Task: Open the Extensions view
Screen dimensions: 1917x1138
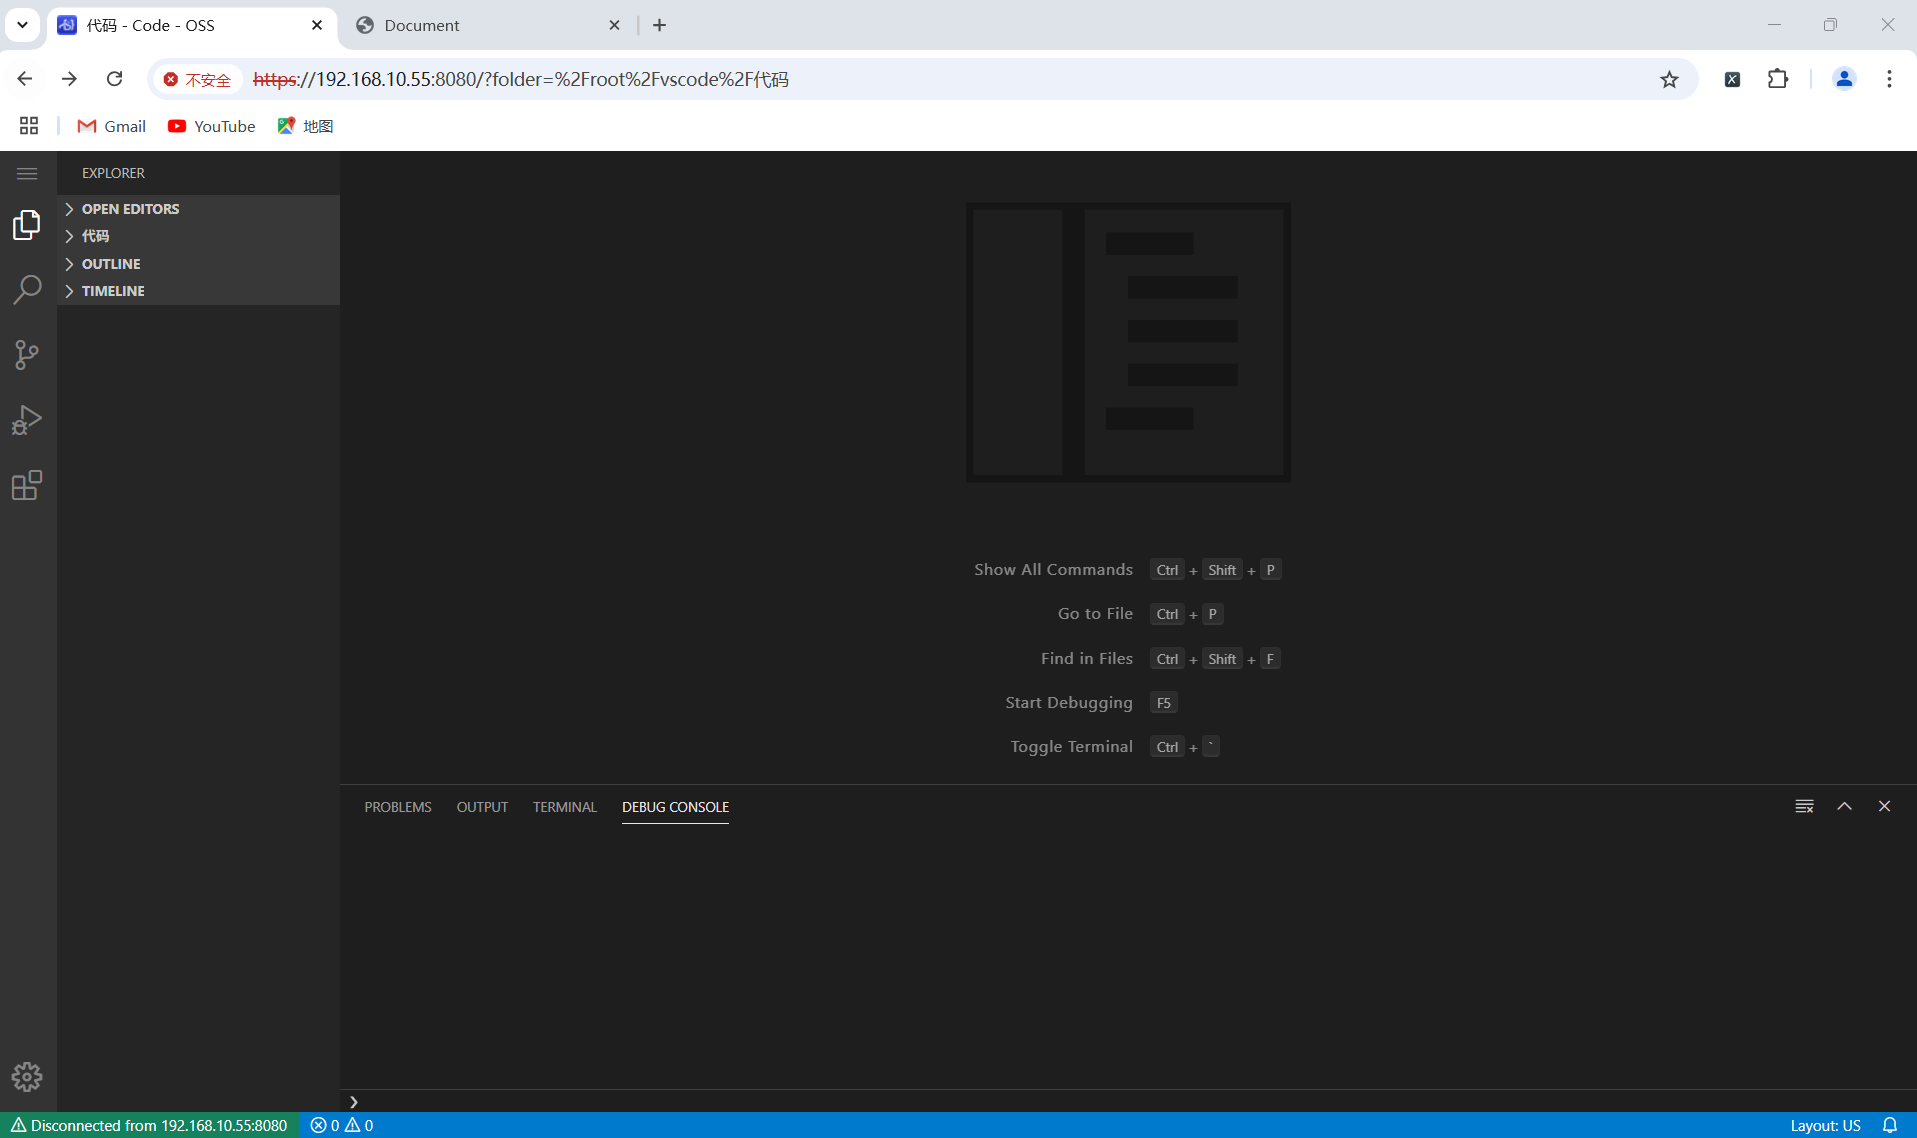Action: click(x=27, y=486)
